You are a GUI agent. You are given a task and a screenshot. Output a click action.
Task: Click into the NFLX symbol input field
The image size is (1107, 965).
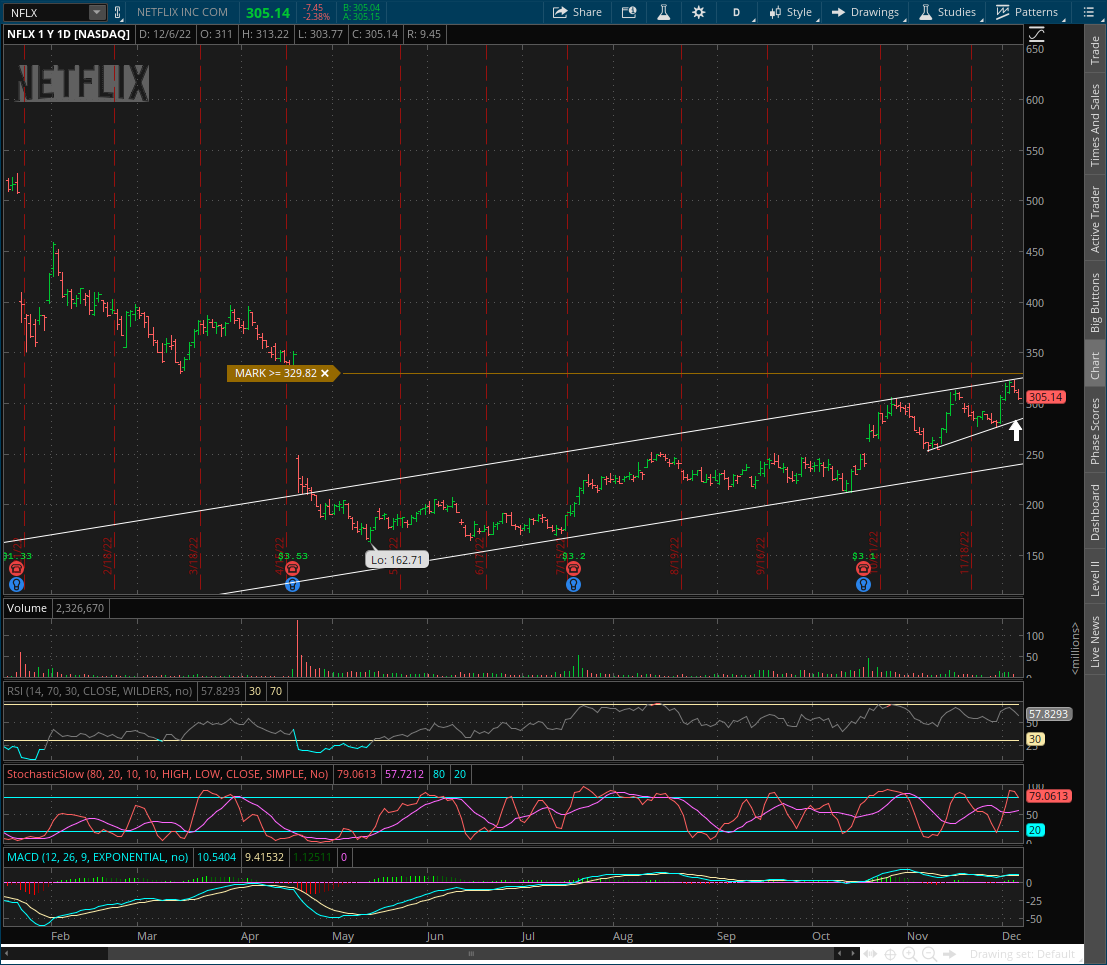(x=47, y=12)
